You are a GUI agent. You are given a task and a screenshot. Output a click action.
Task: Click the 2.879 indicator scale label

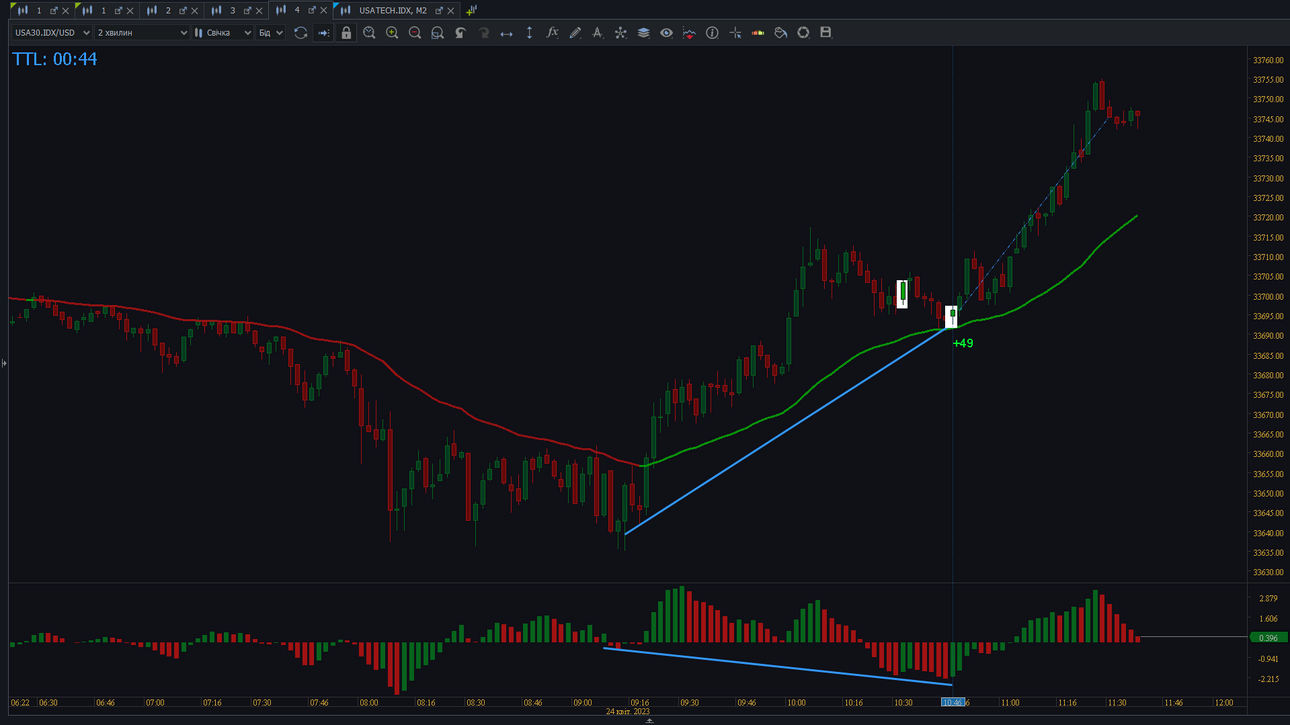1268,599
